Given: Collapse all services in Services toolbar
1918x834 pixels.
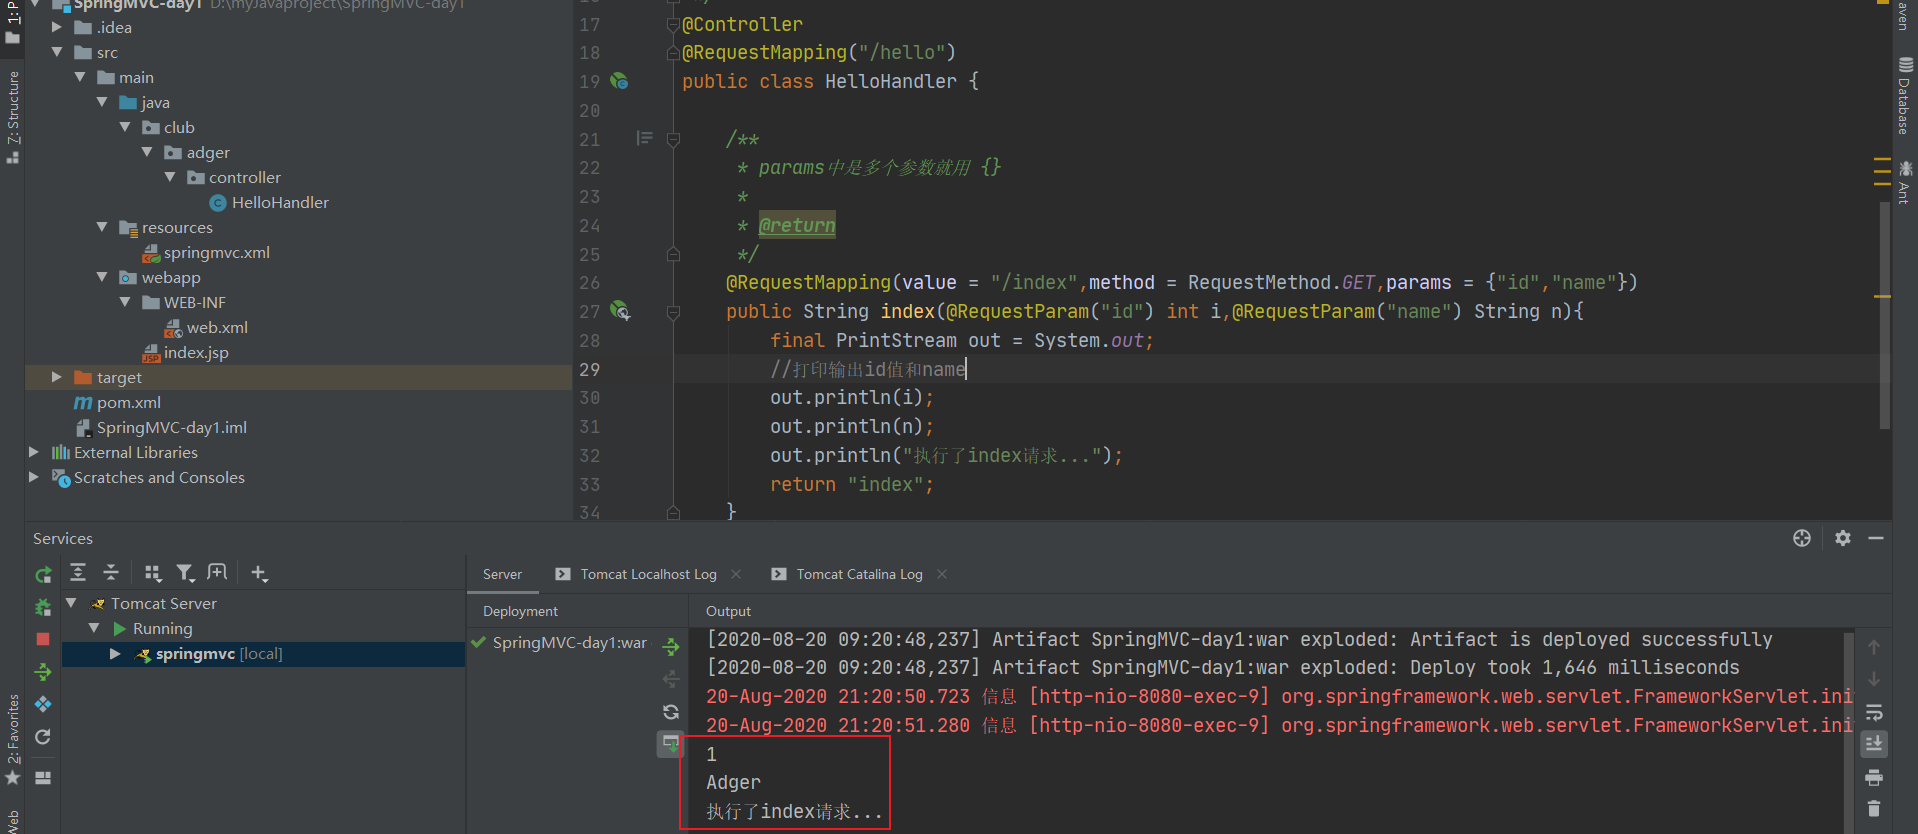Looking at the screenshot, I should click(x=111, y=572).
